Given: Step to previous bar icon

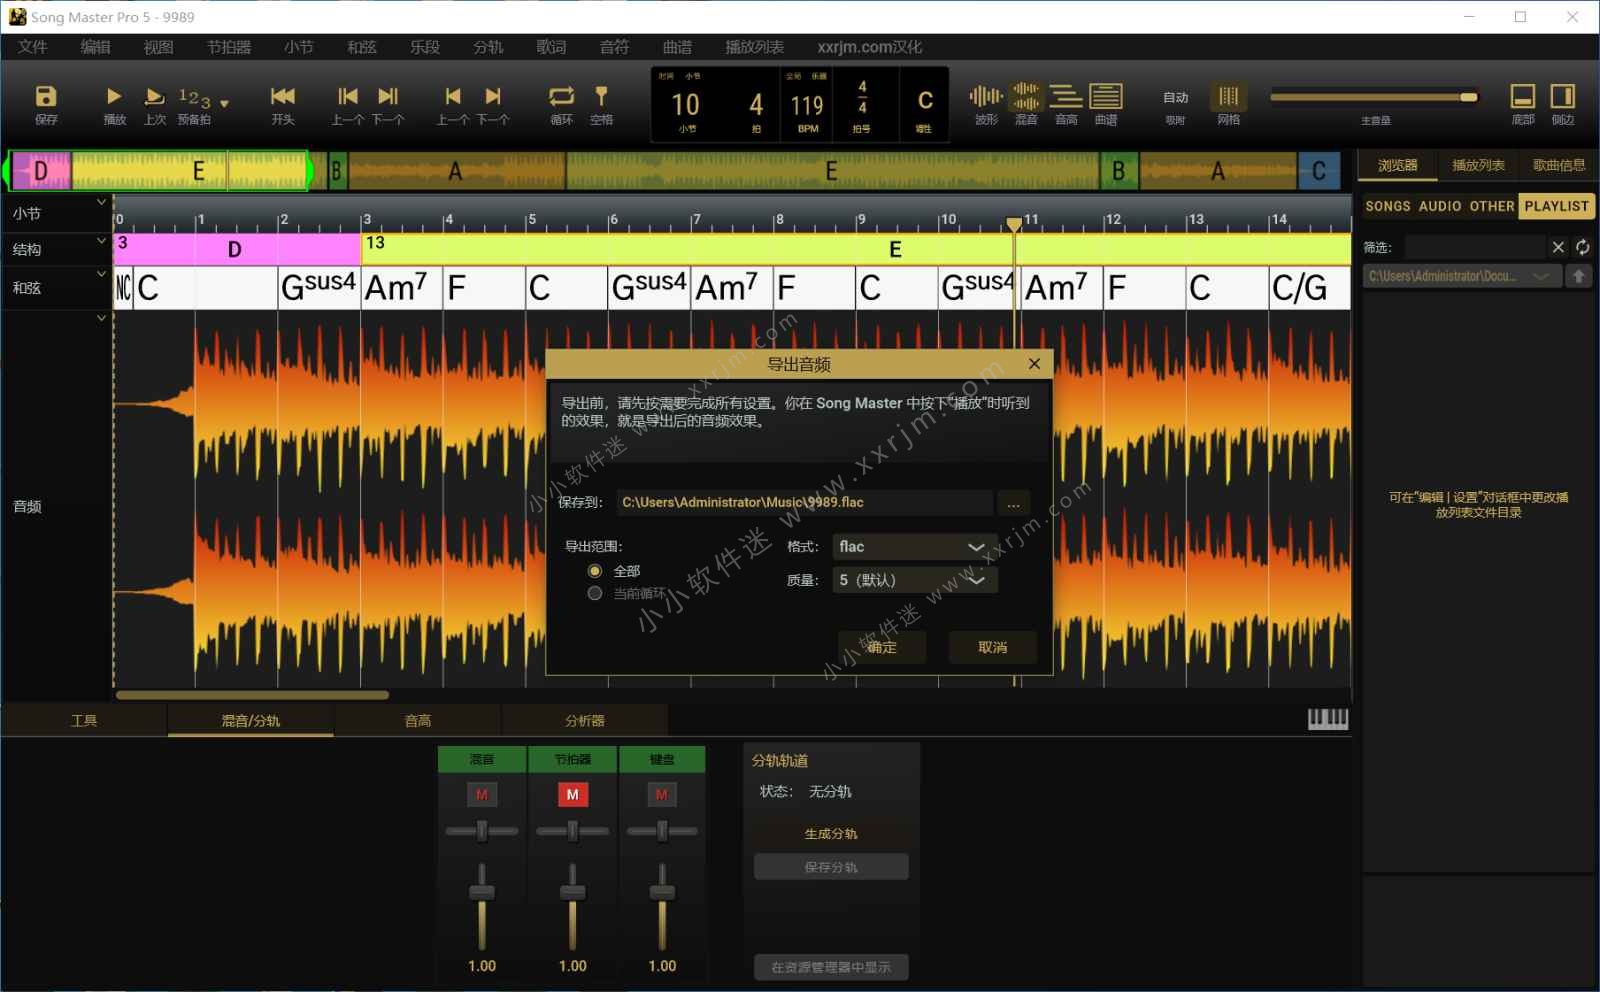Looking at the screenshot, I should tap(453, 97).
